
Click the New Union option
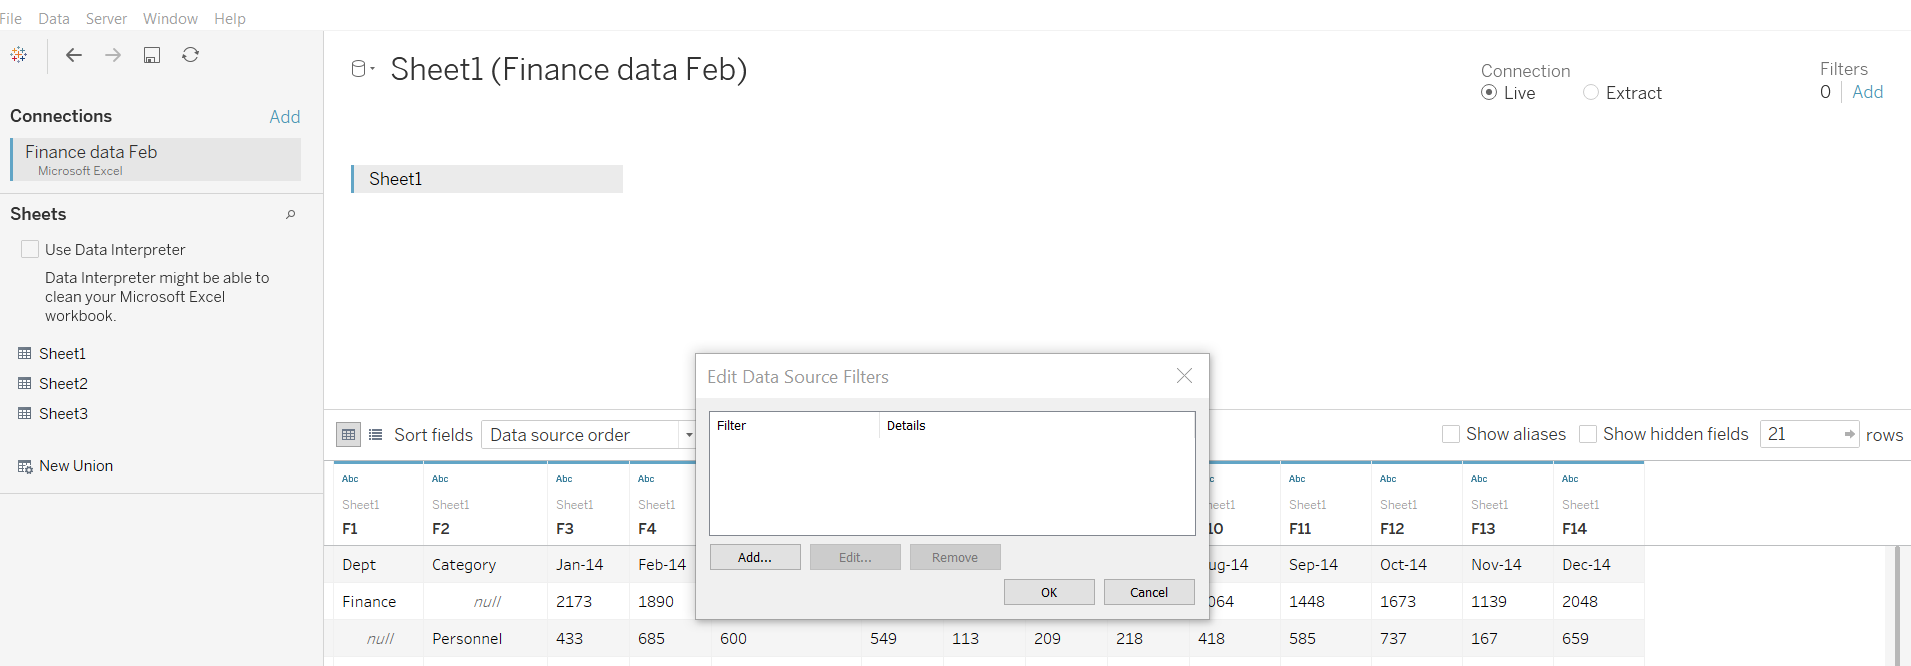[66, 466]
